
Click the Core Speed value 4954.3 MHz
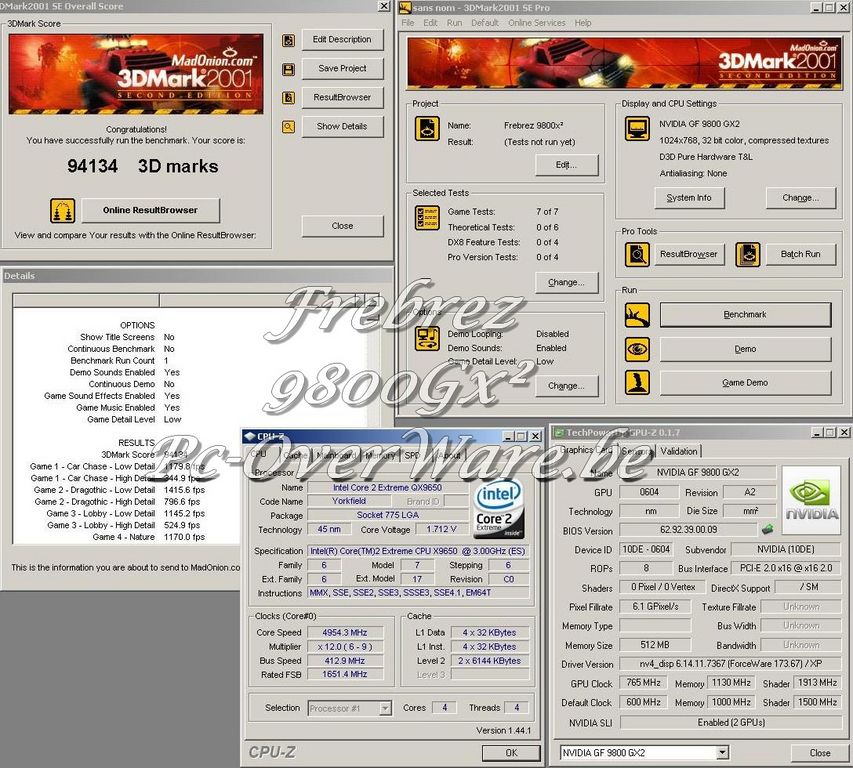pyautogui.click(x=345, y=633)
